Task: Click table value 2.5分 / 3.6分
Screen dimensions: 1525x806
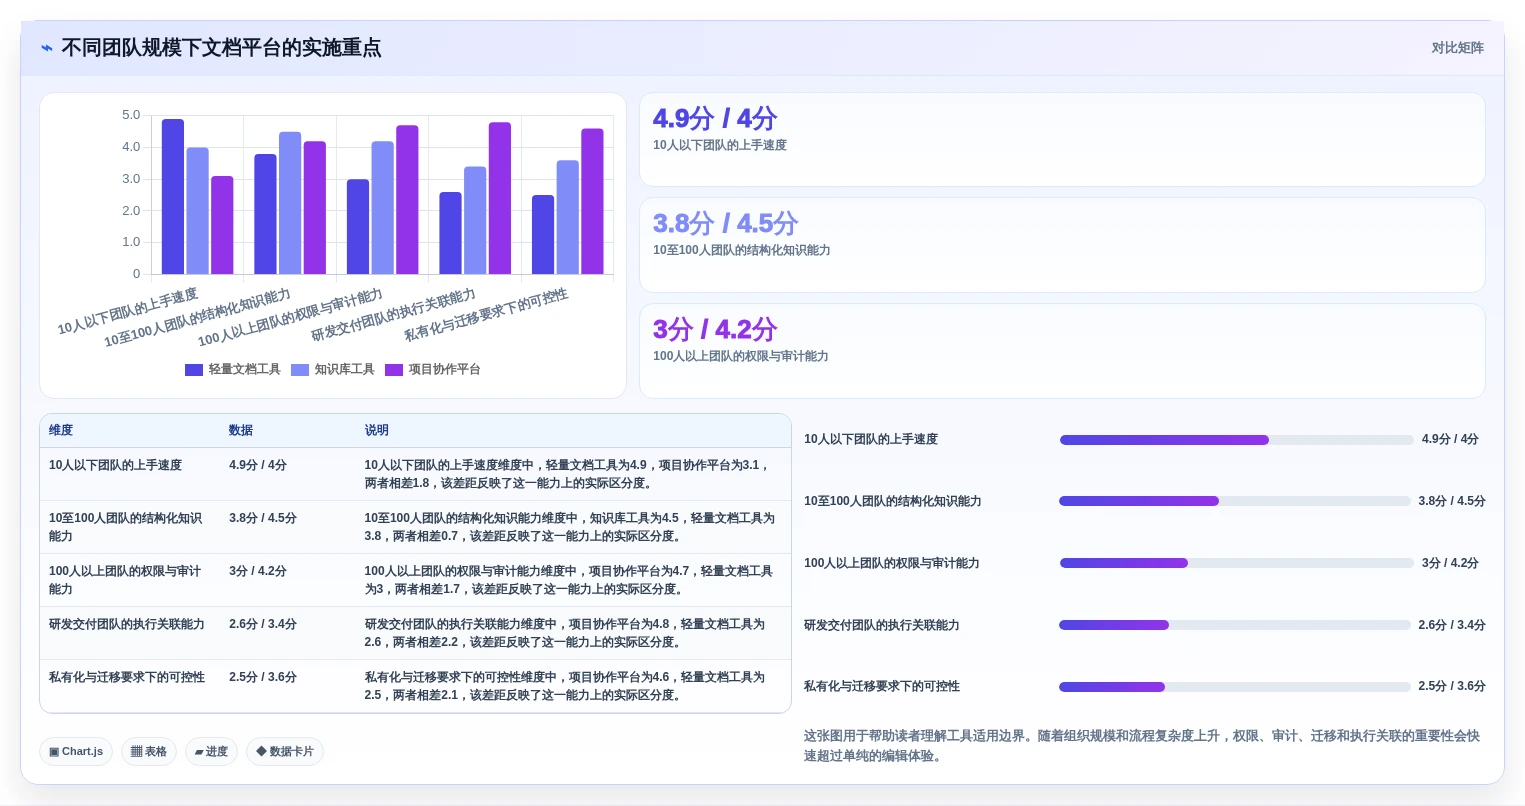Action: tap(263, 677)
